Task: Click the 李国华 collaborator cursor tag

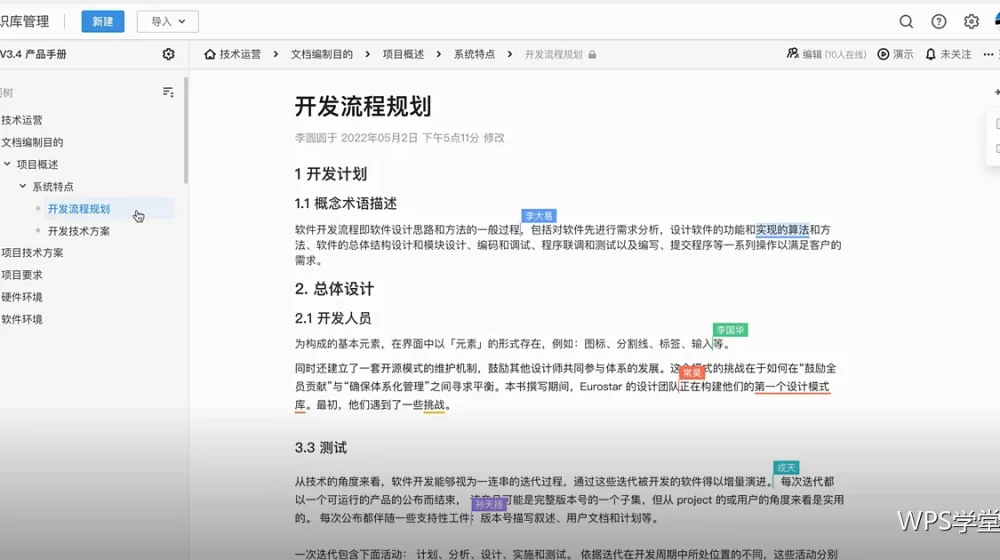Action: [730, 330]
